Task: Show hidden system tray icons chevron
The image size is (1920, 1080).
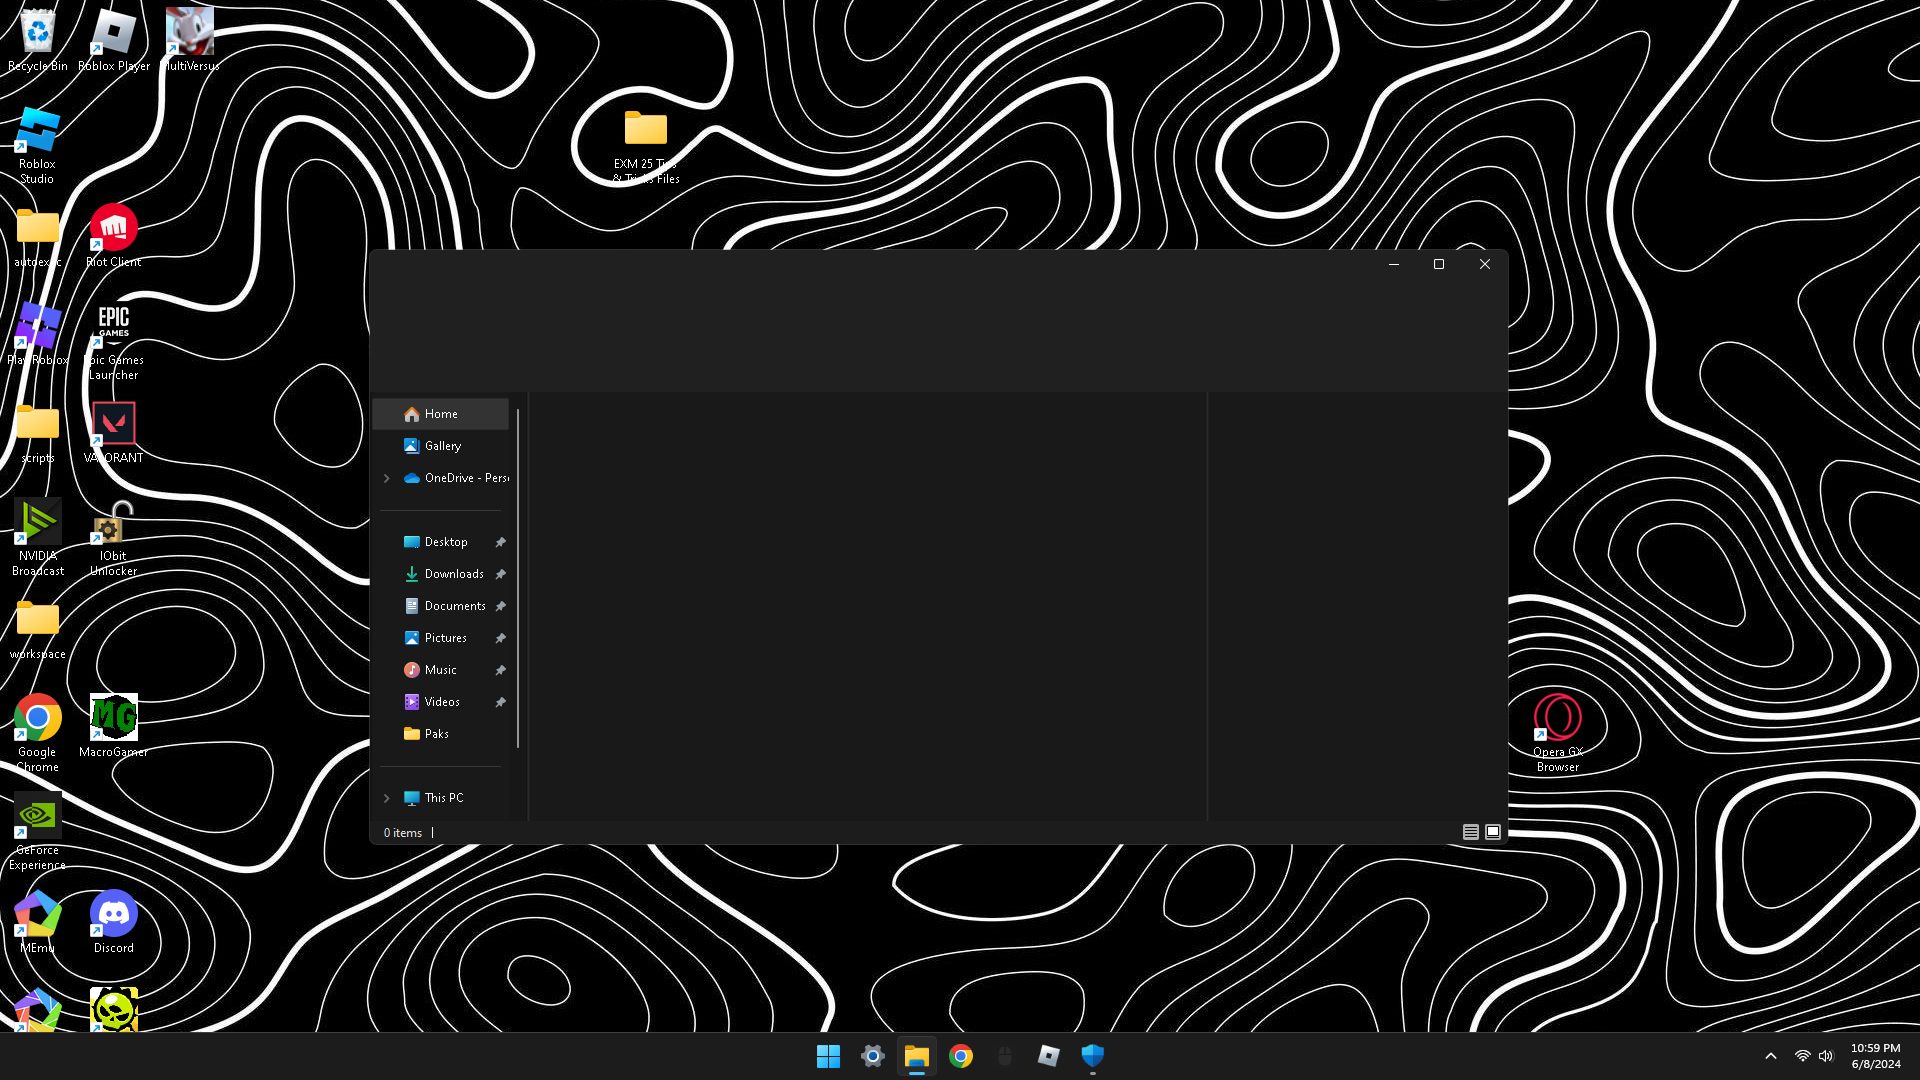Action: [x=1770, y=1056]
